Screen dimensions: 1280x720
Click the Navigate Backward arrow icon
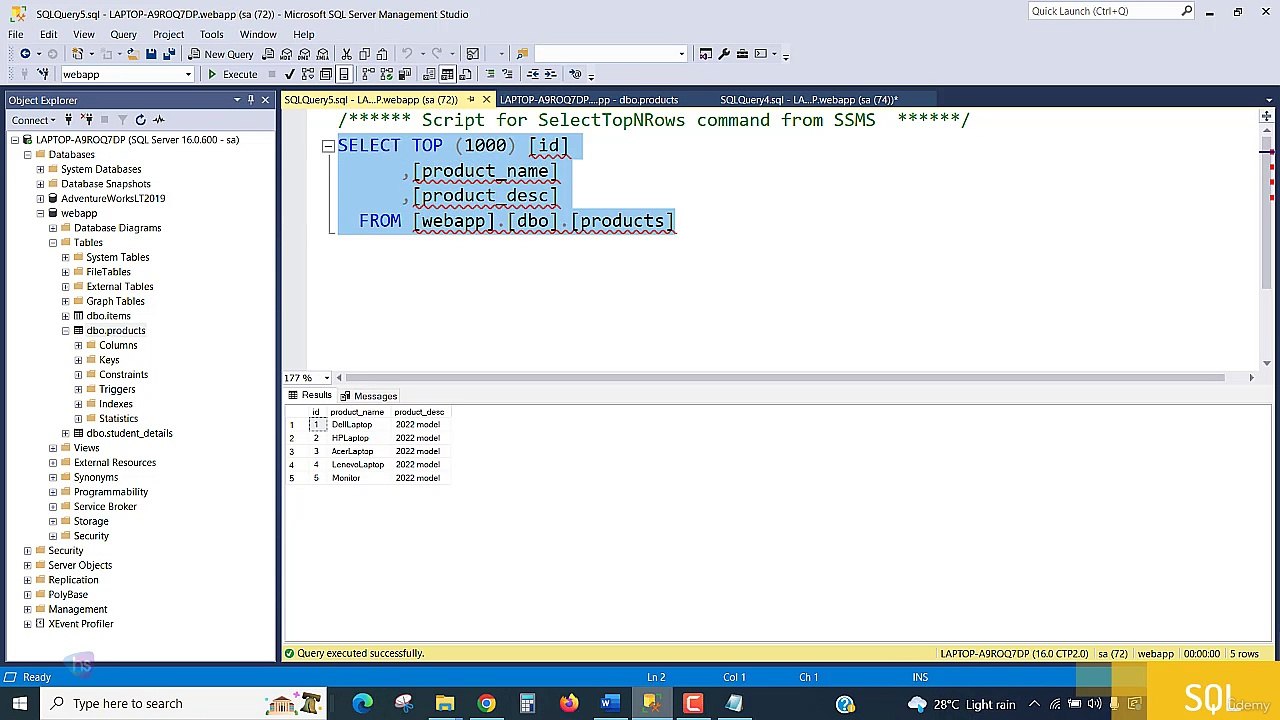tap(25, 54)
